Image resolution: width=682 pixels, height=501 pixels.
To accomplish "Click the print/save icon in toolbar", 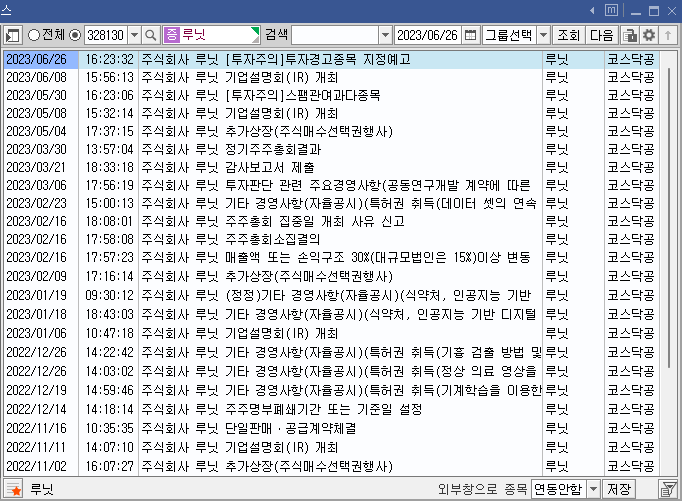I will point(629,35).
